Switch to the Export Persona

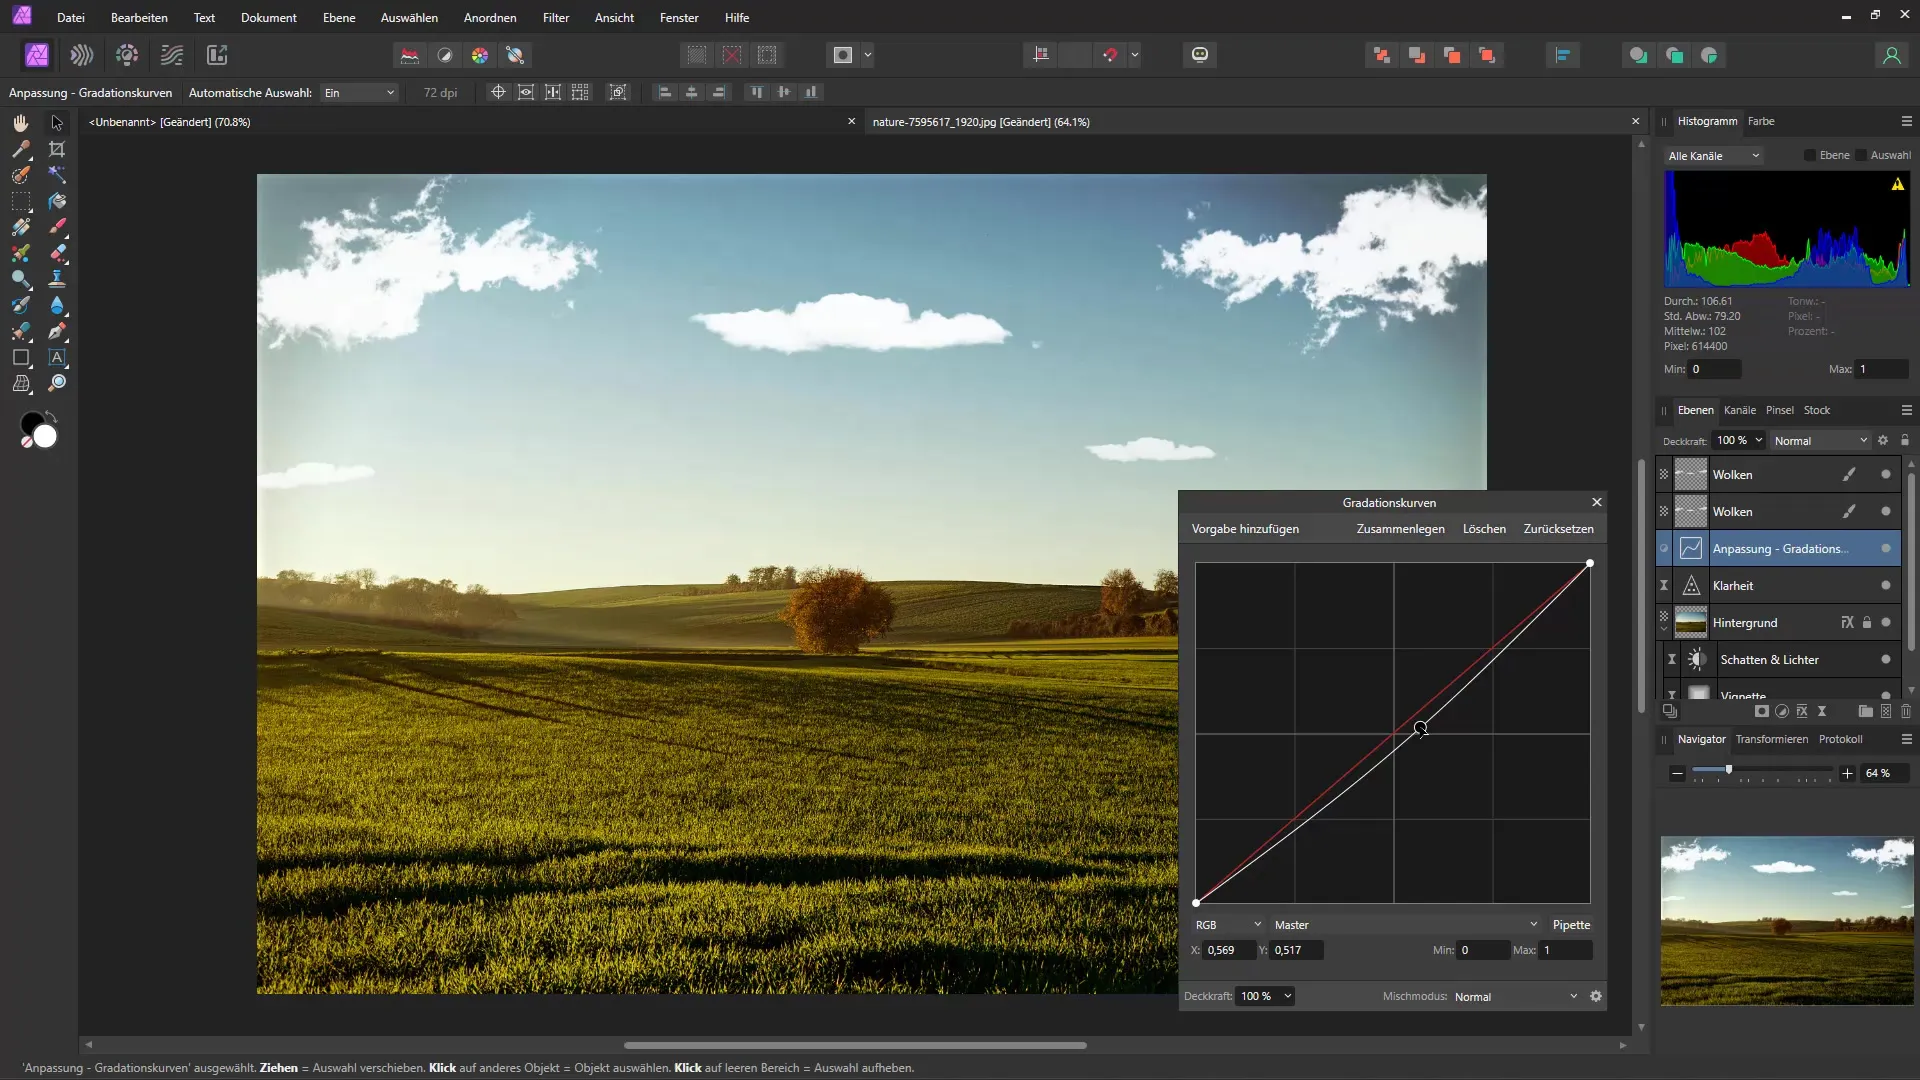coord(217,55)
